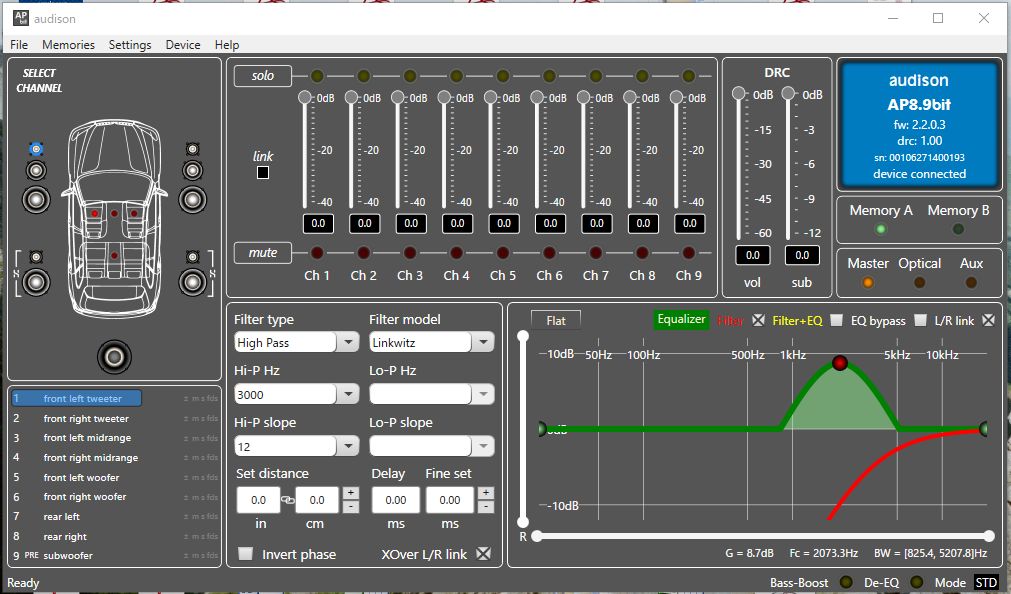The image size is (1011, 594).
Task: Select the front right tweeter speaker icon
Action: click(x=192, y=149)
